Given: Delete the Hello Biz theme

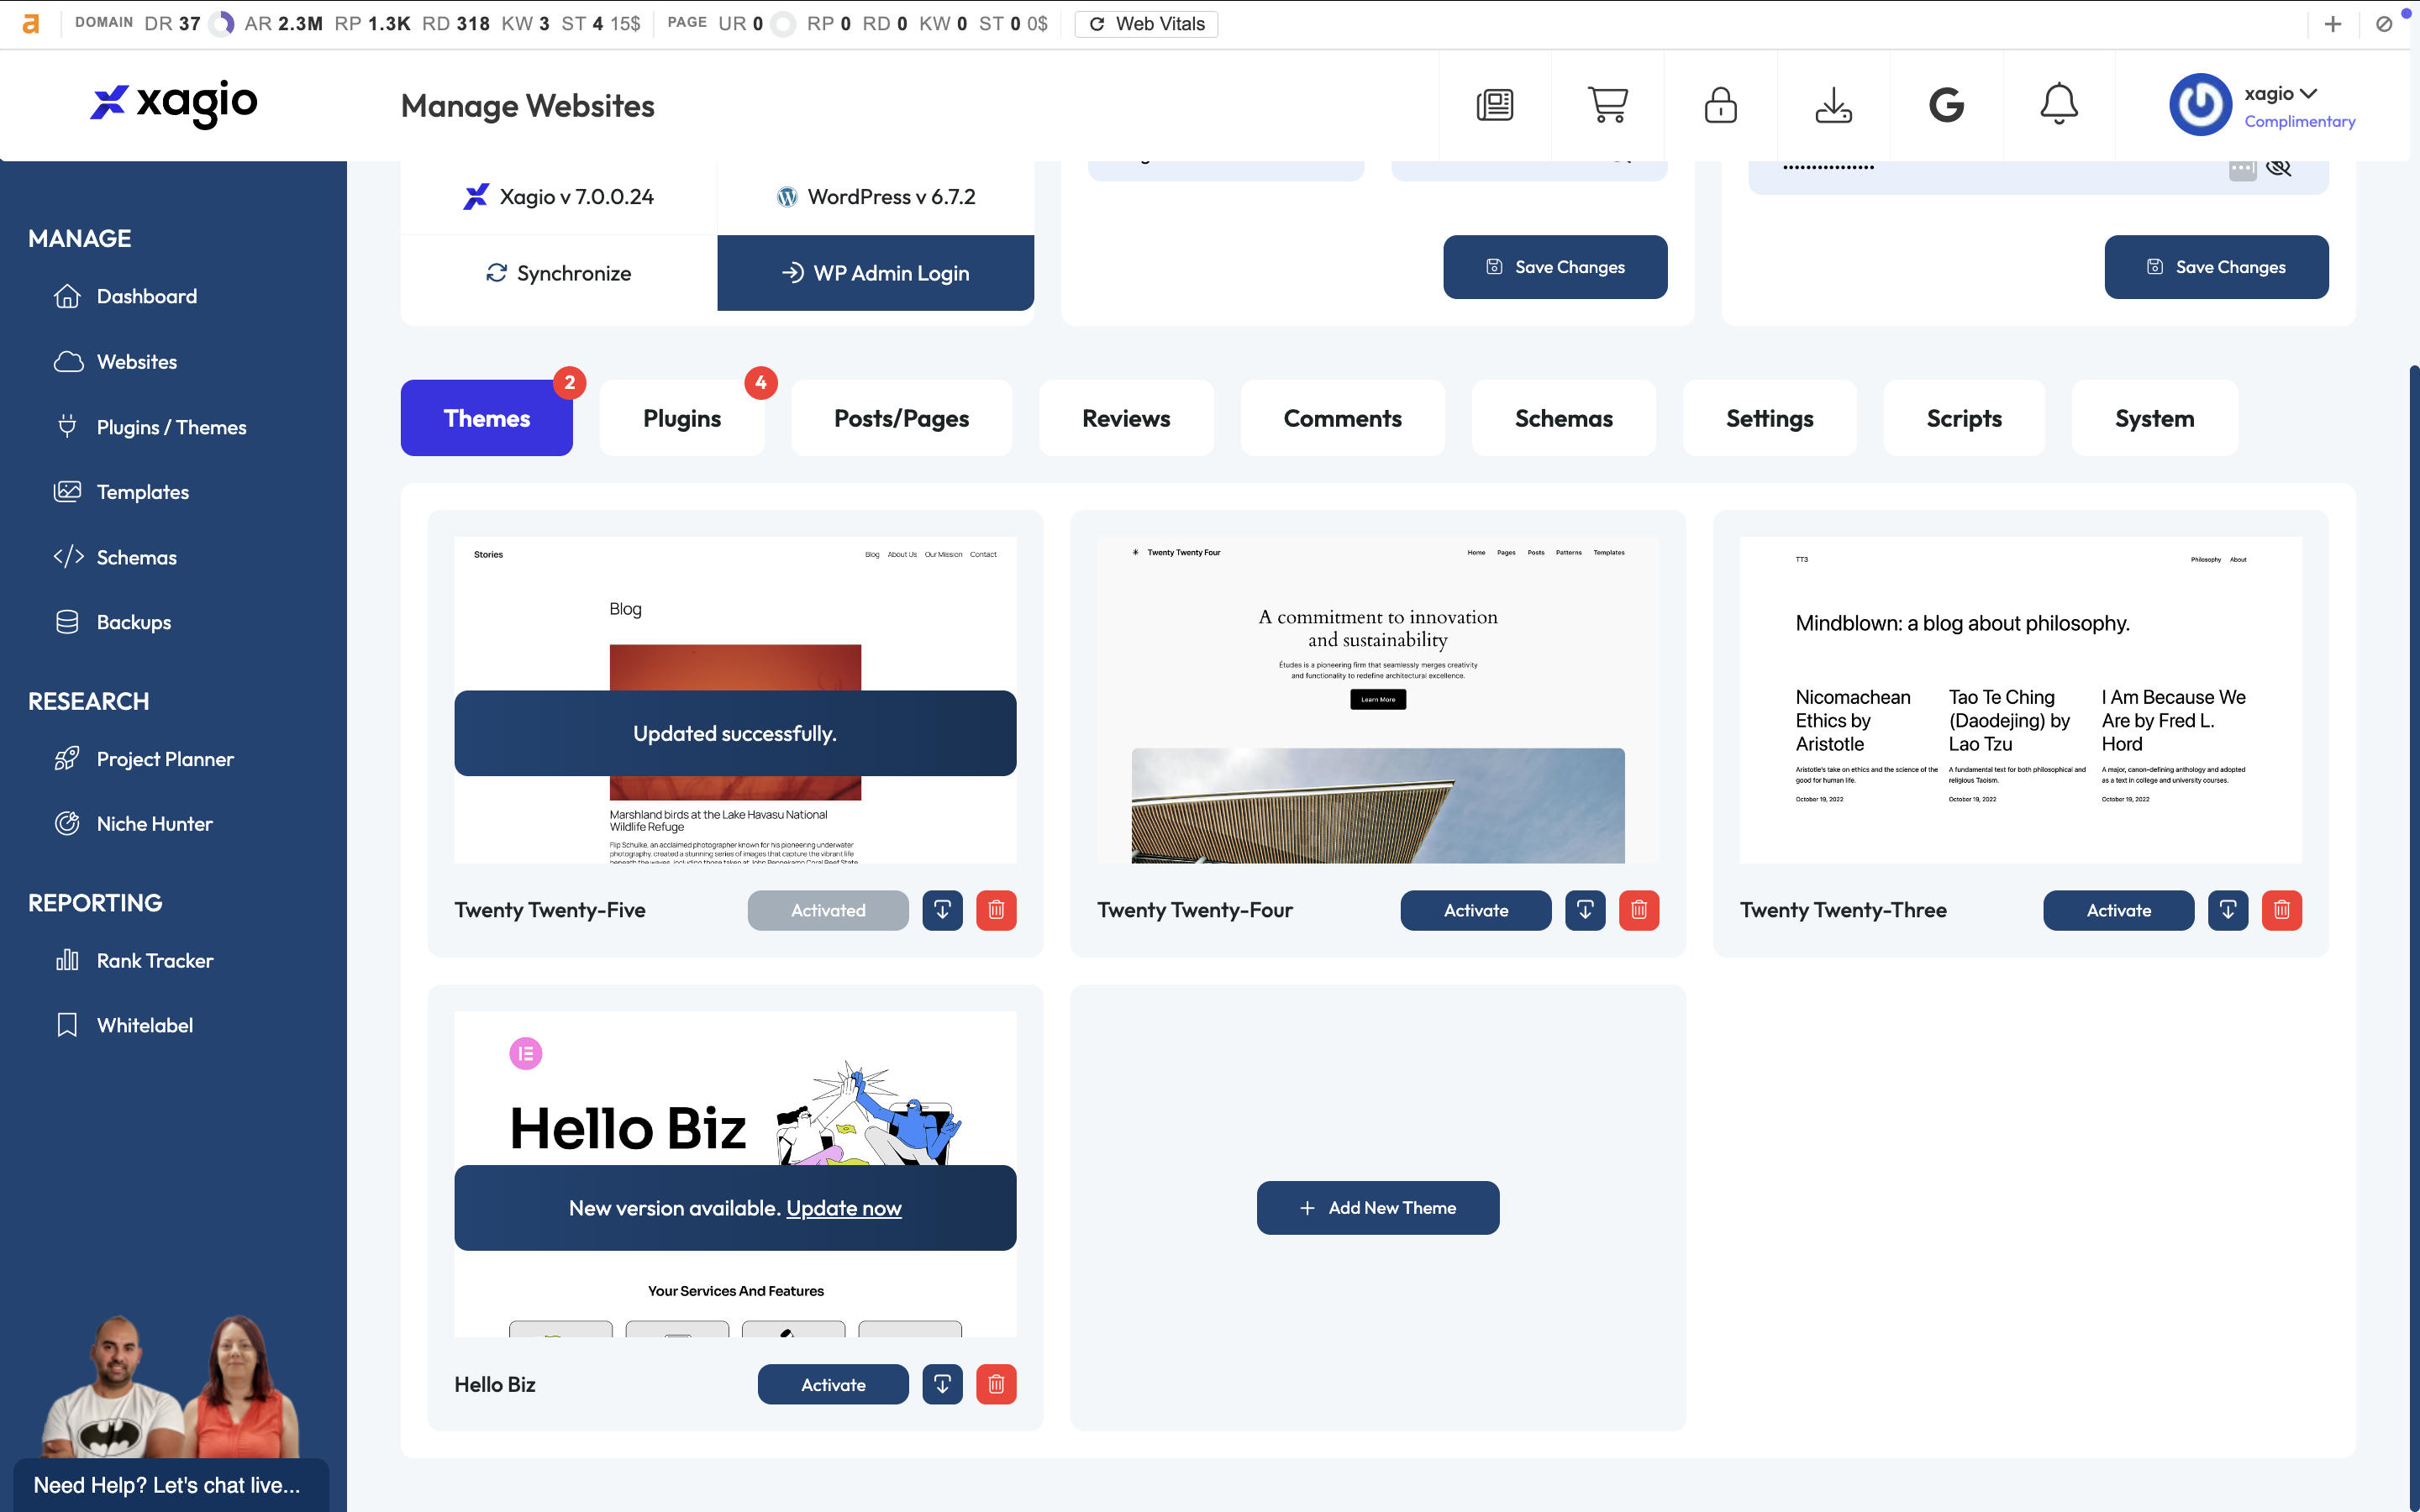Looking at the screenshot, I should [996, 1384].
